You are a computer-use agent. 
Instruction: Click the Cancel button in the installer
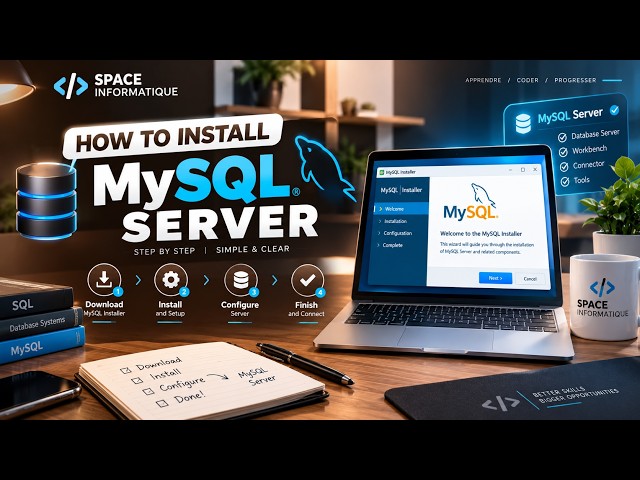[x=530, y=279]
